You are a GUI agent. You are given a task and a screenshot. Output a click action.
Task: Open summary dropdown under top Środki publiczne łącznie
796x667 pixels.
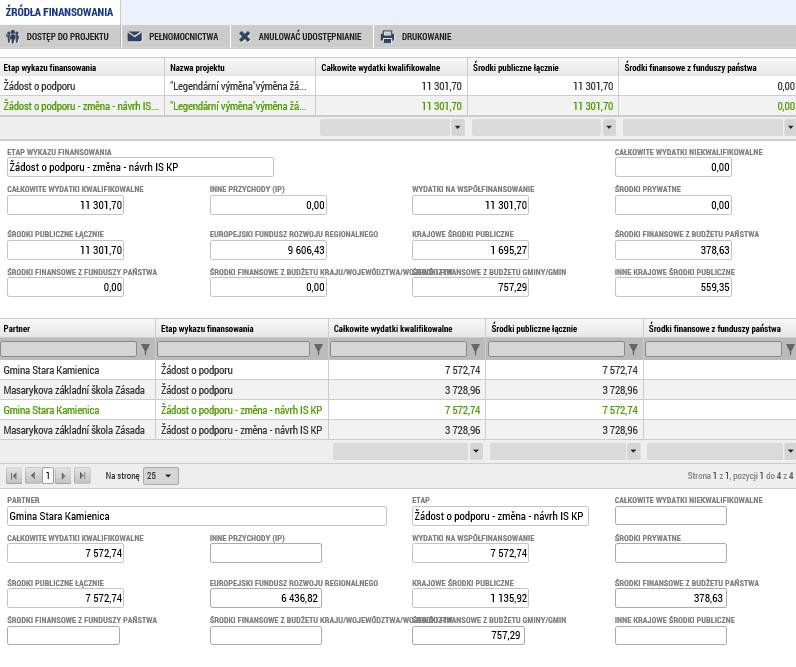pos(609,127)
